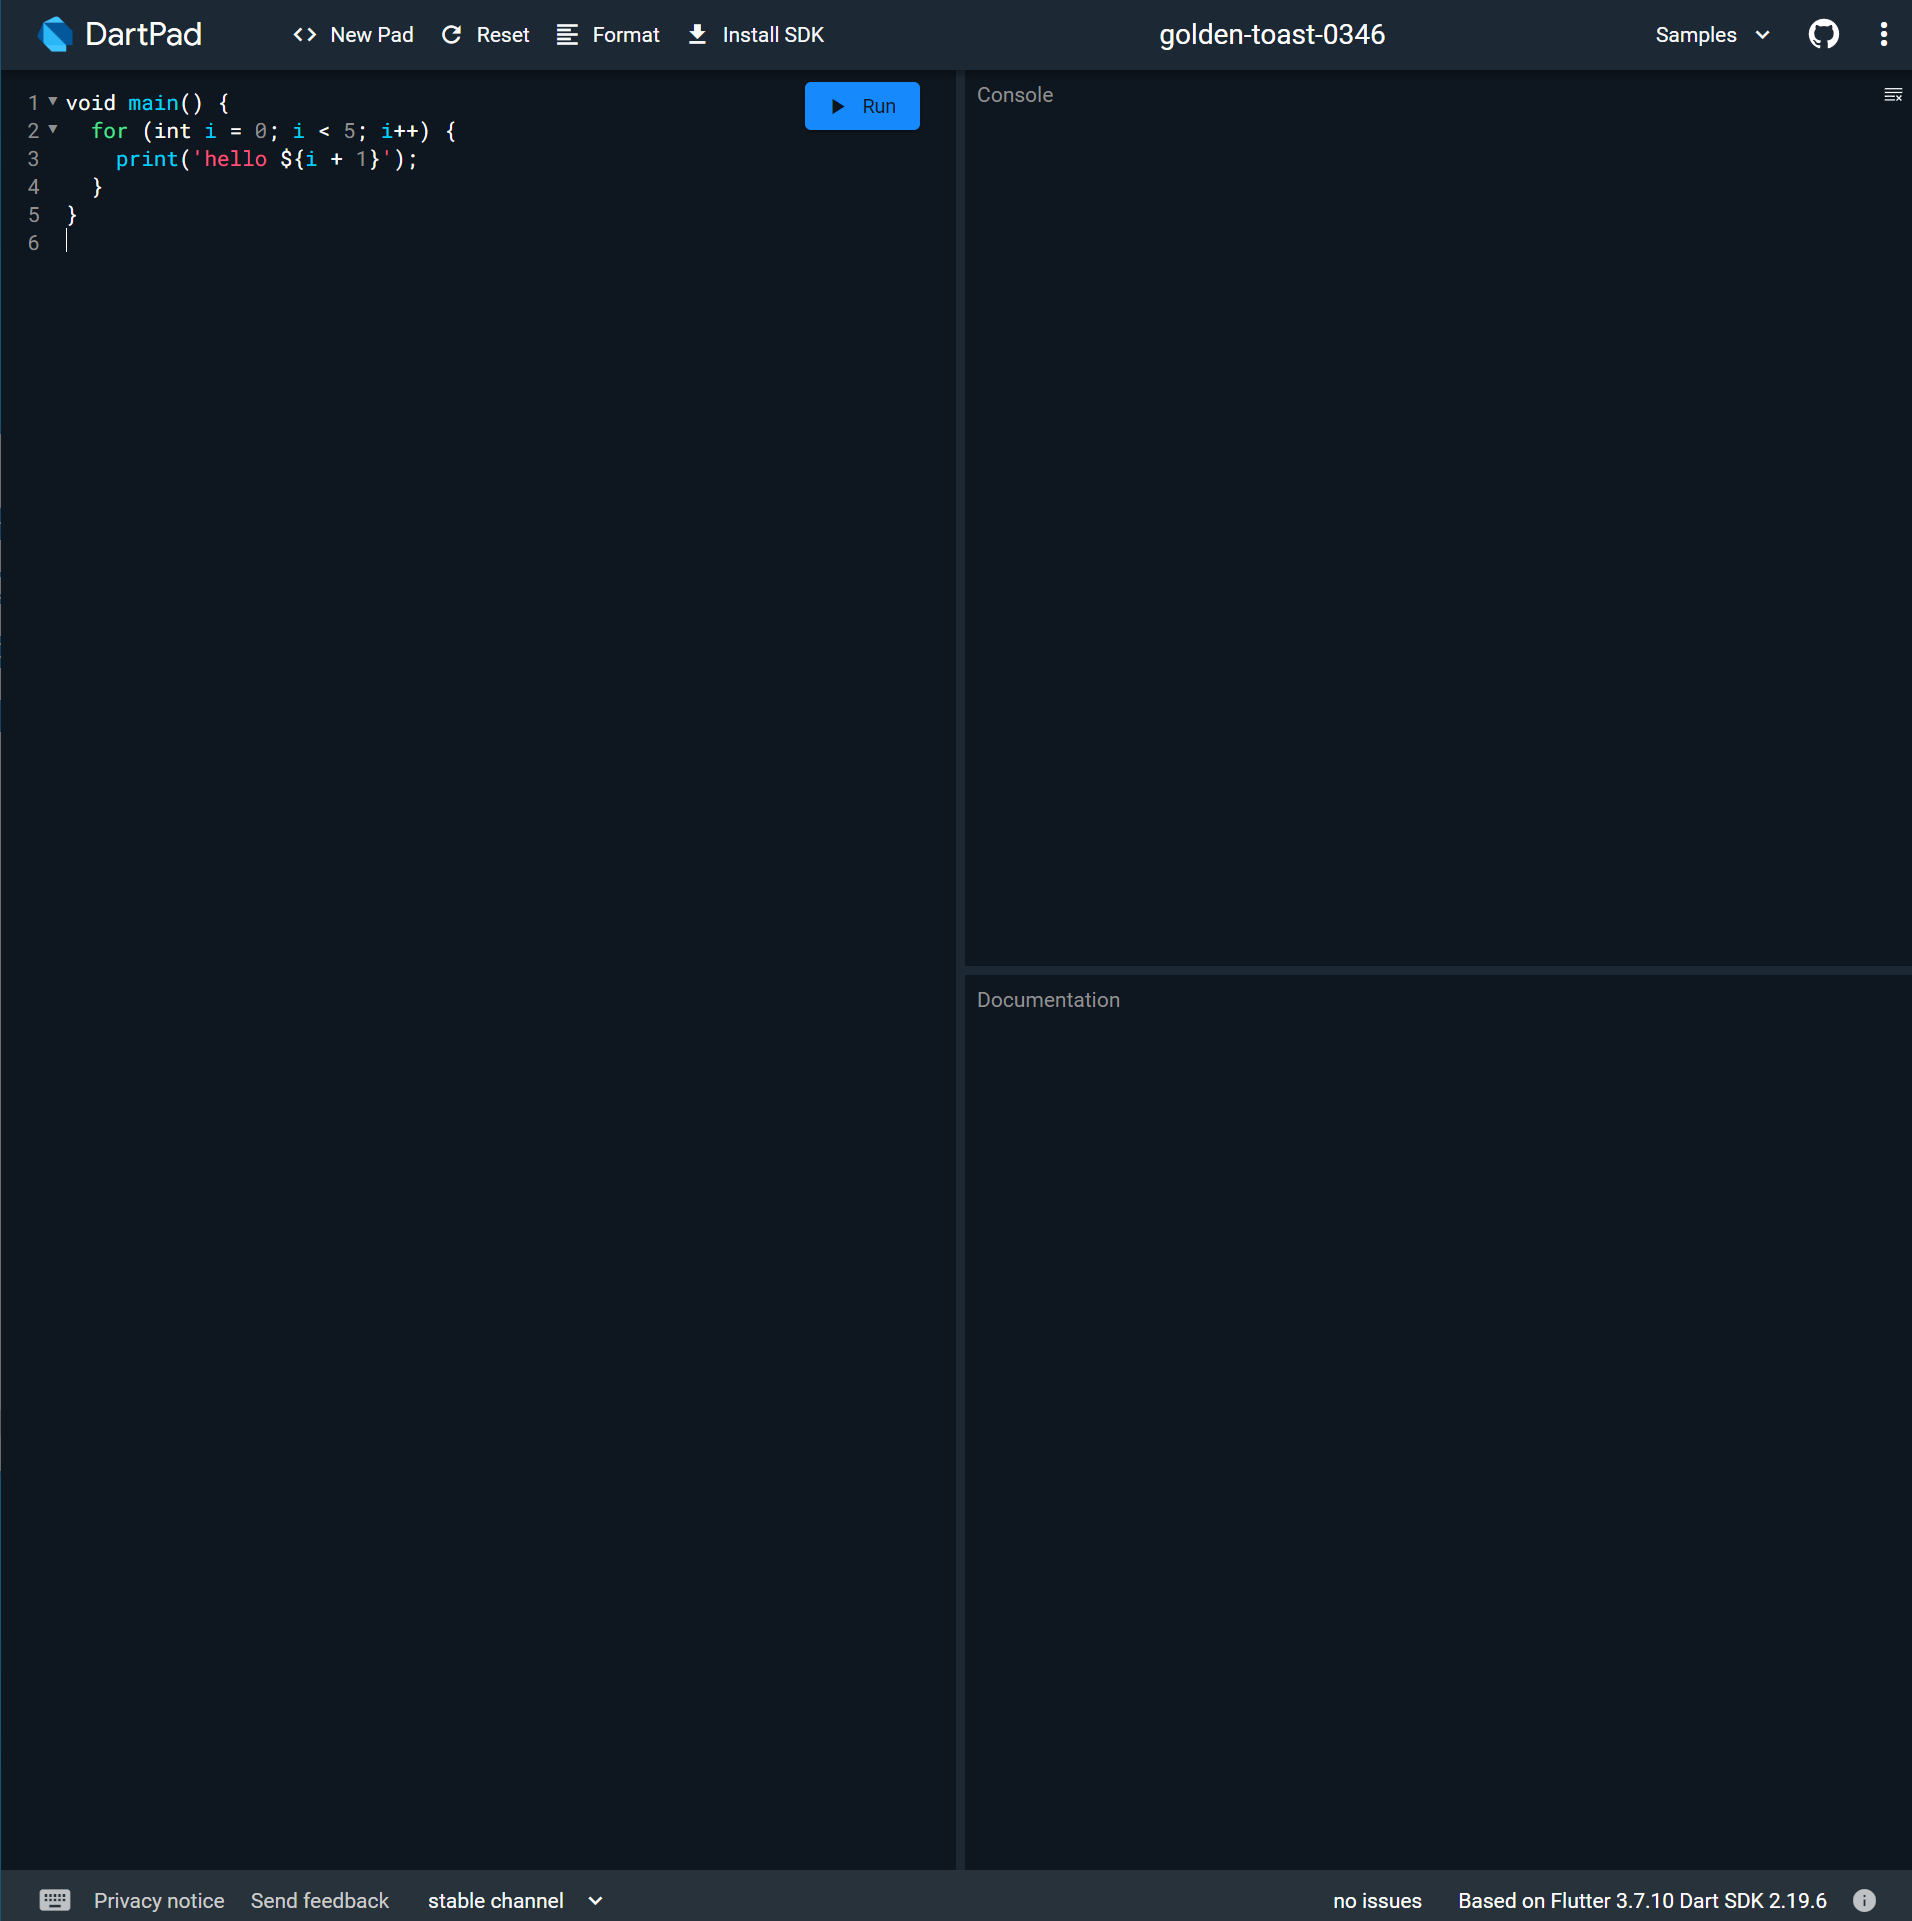Open the Privacy notice link
Image resolution: width=1912 pixels, height=1921 pixels.
[x=159, y=1900]
